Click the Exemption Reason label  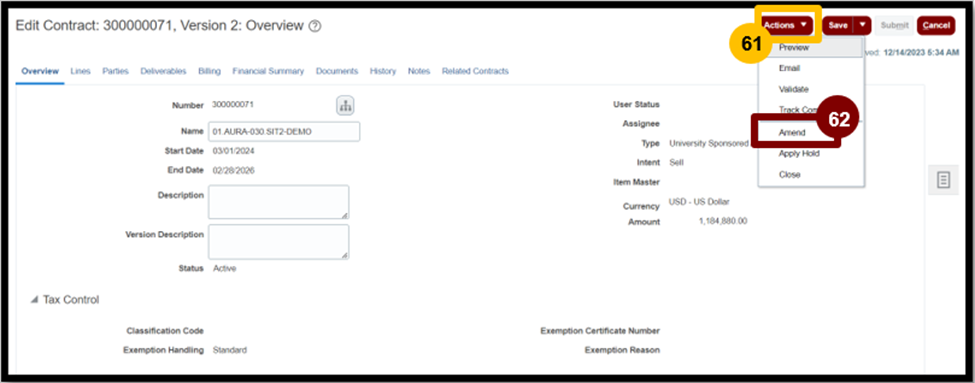click(622, 350)
